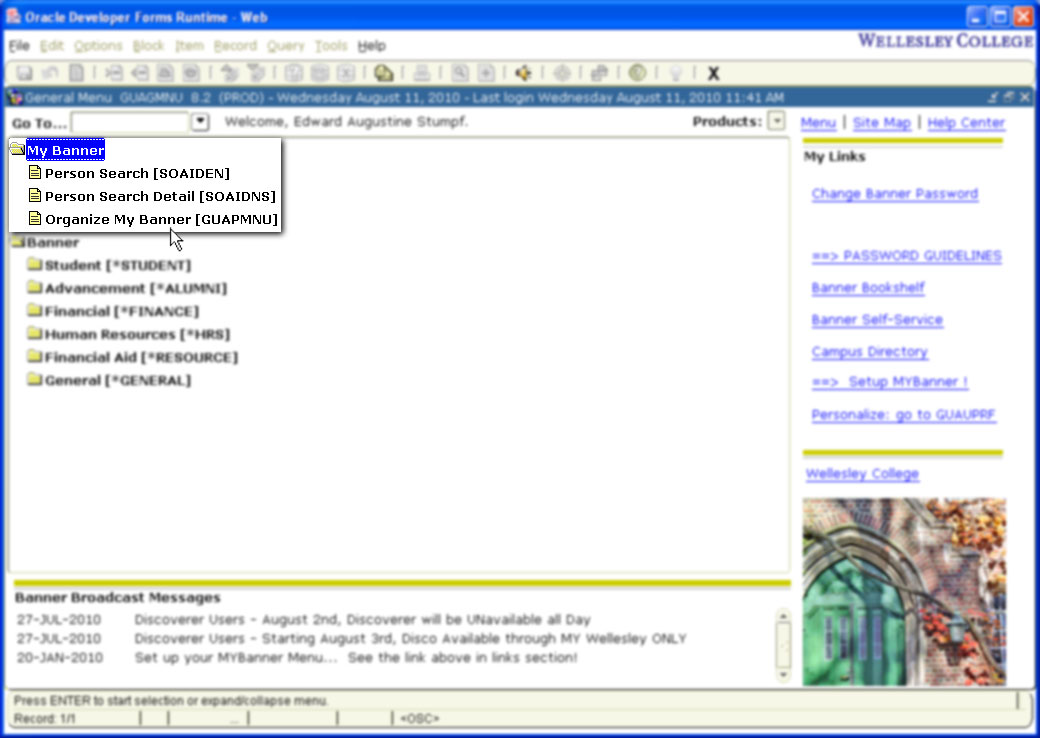Click the lightbulb toolbar icon

(675, 73)
